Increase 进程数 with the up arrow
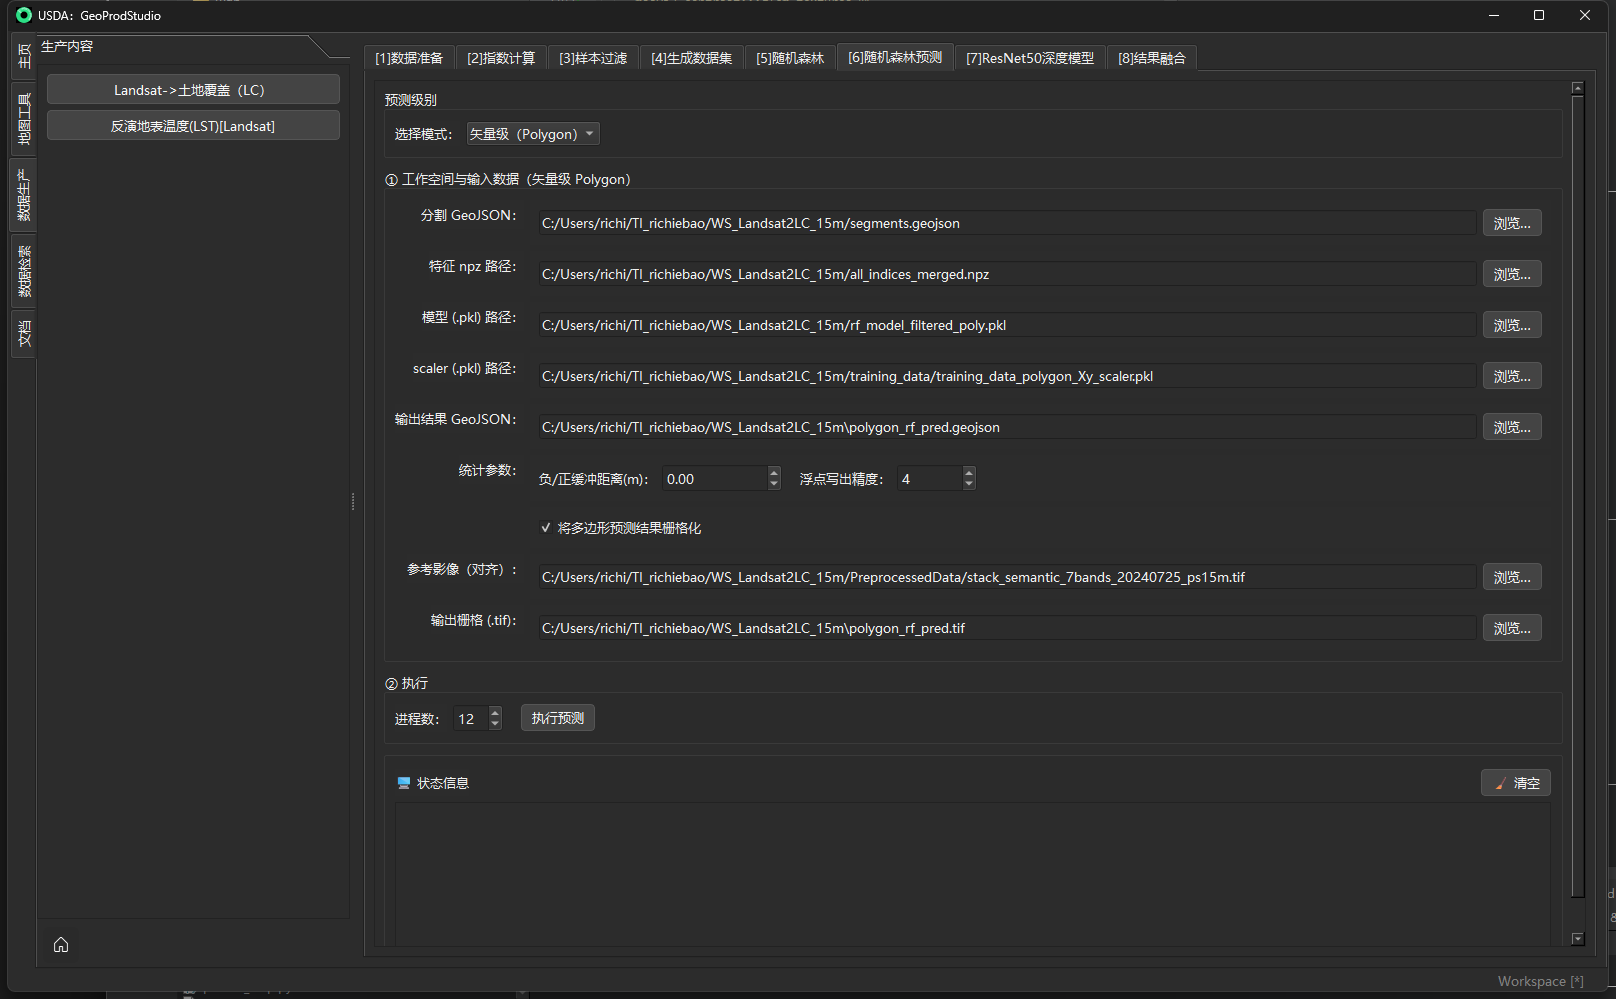The width and height of the screenshot is (1616, 999). (495, 713)
